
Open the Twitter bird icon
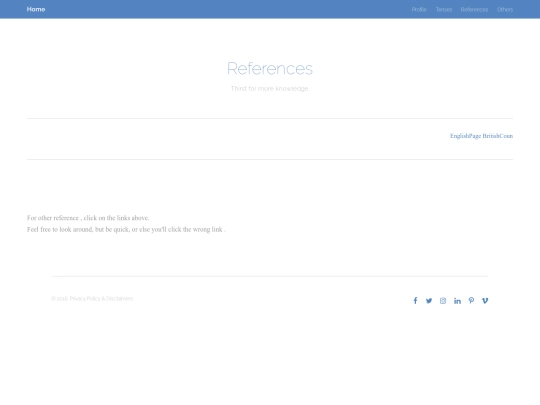pyautogui.click(x=429, y=301)
